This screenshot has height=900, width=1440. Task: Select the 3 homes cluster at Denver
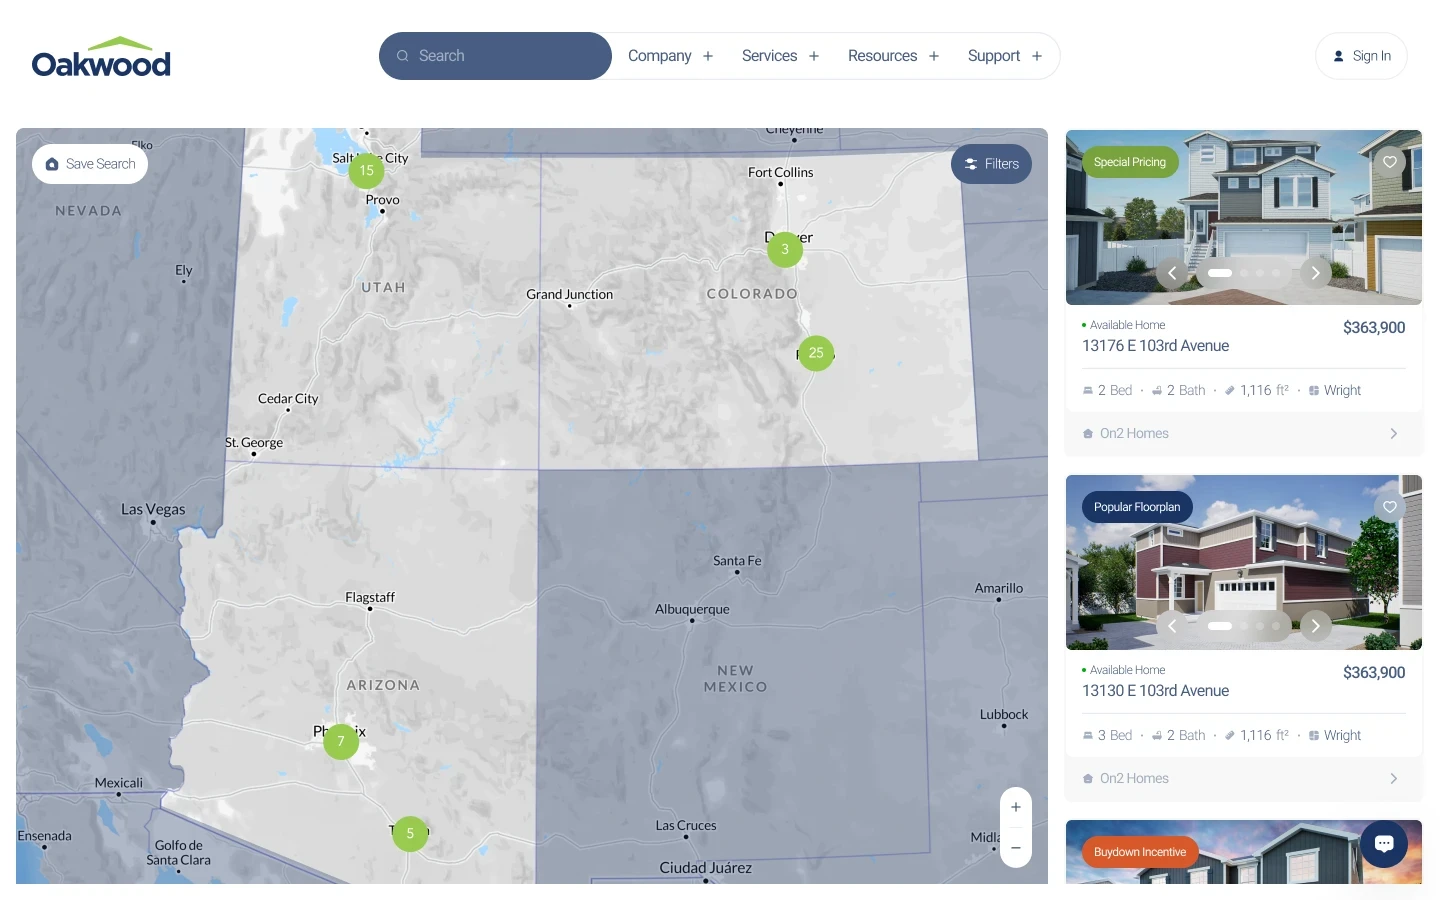785,249
